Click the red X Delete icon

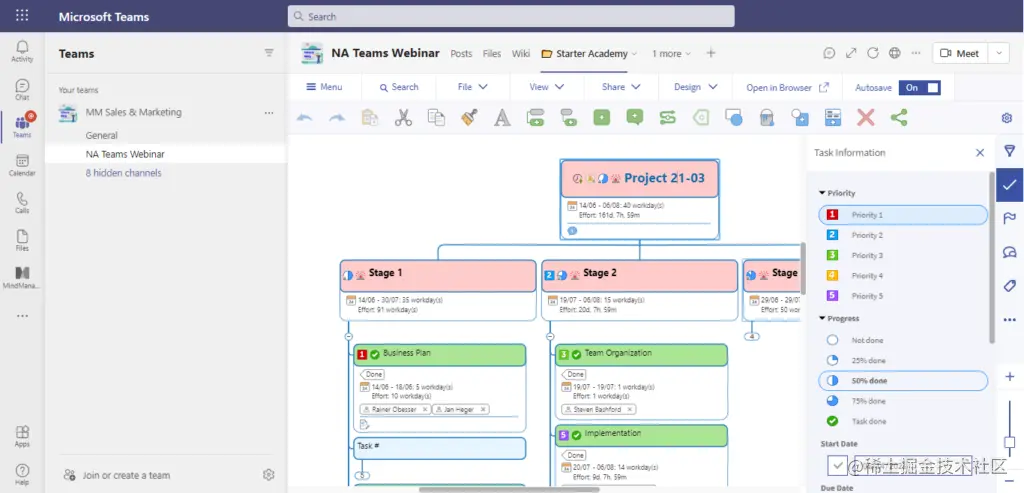pos(865,118)
